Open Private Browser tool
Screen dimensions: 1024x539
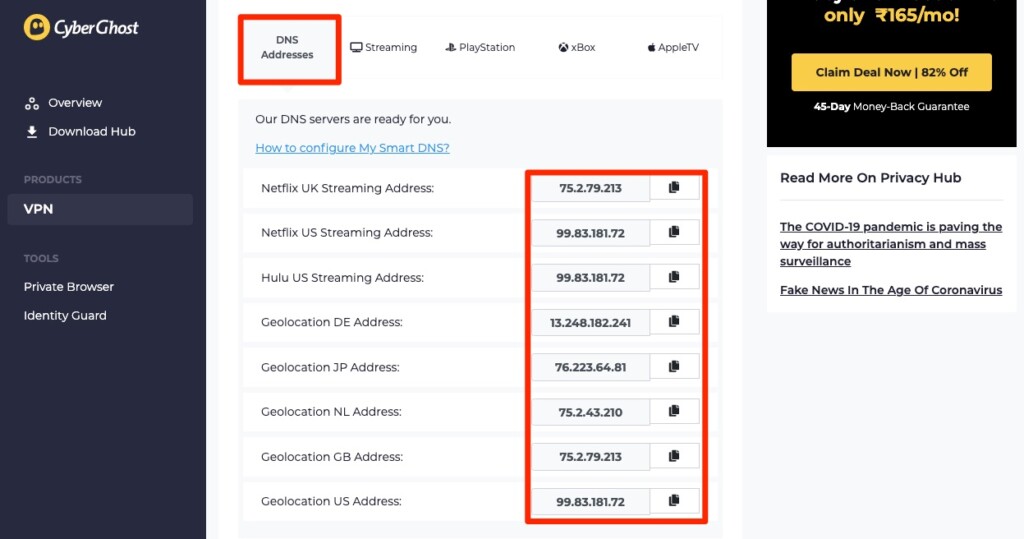pos(69,287)
